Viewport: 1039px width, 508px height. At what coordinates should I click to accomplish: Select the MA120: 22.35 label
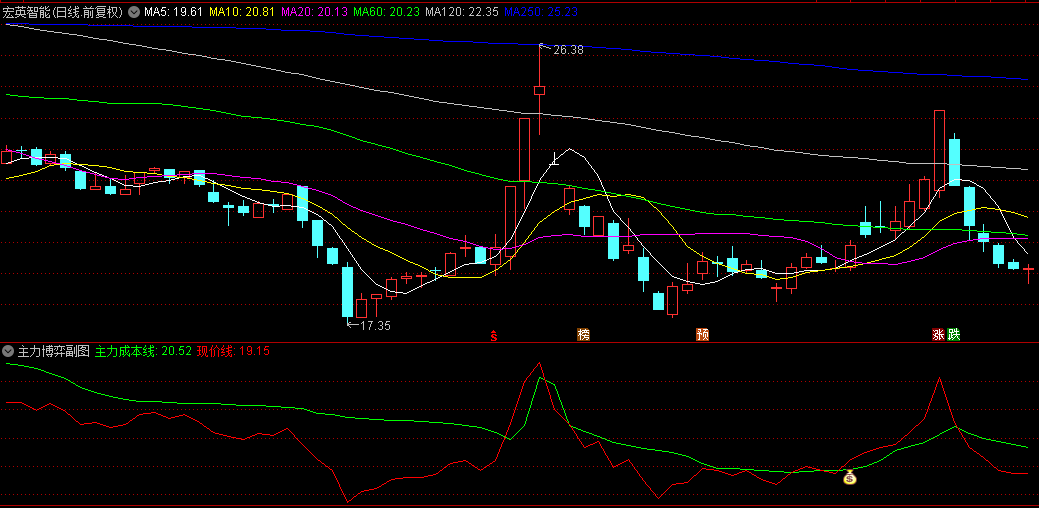click(x=462, y=11)
